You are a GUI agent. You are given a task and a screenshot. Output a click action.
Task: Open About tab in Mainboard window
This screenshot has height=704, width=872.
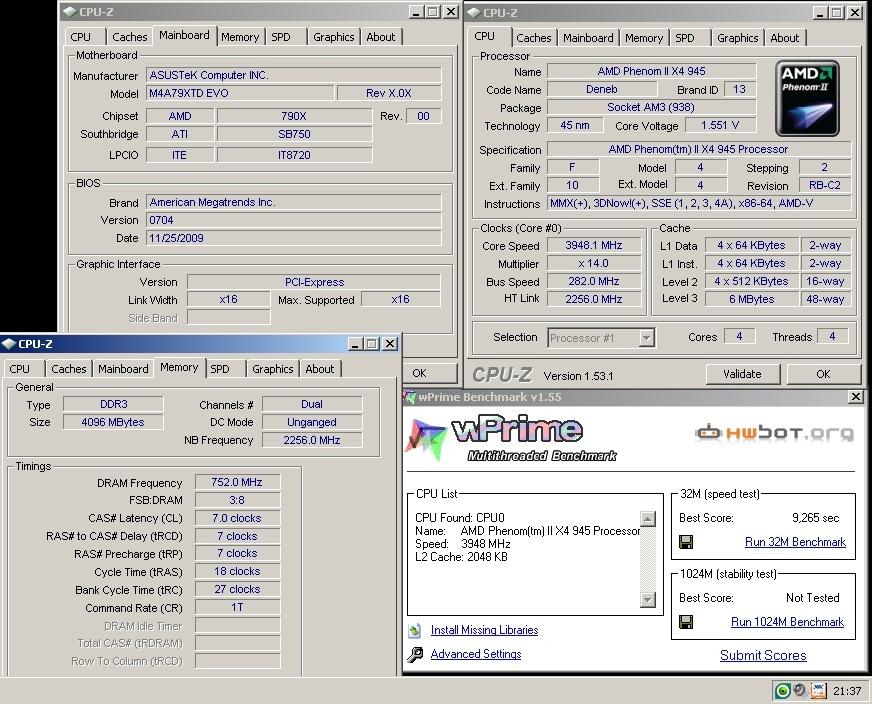tap(380, 37)
